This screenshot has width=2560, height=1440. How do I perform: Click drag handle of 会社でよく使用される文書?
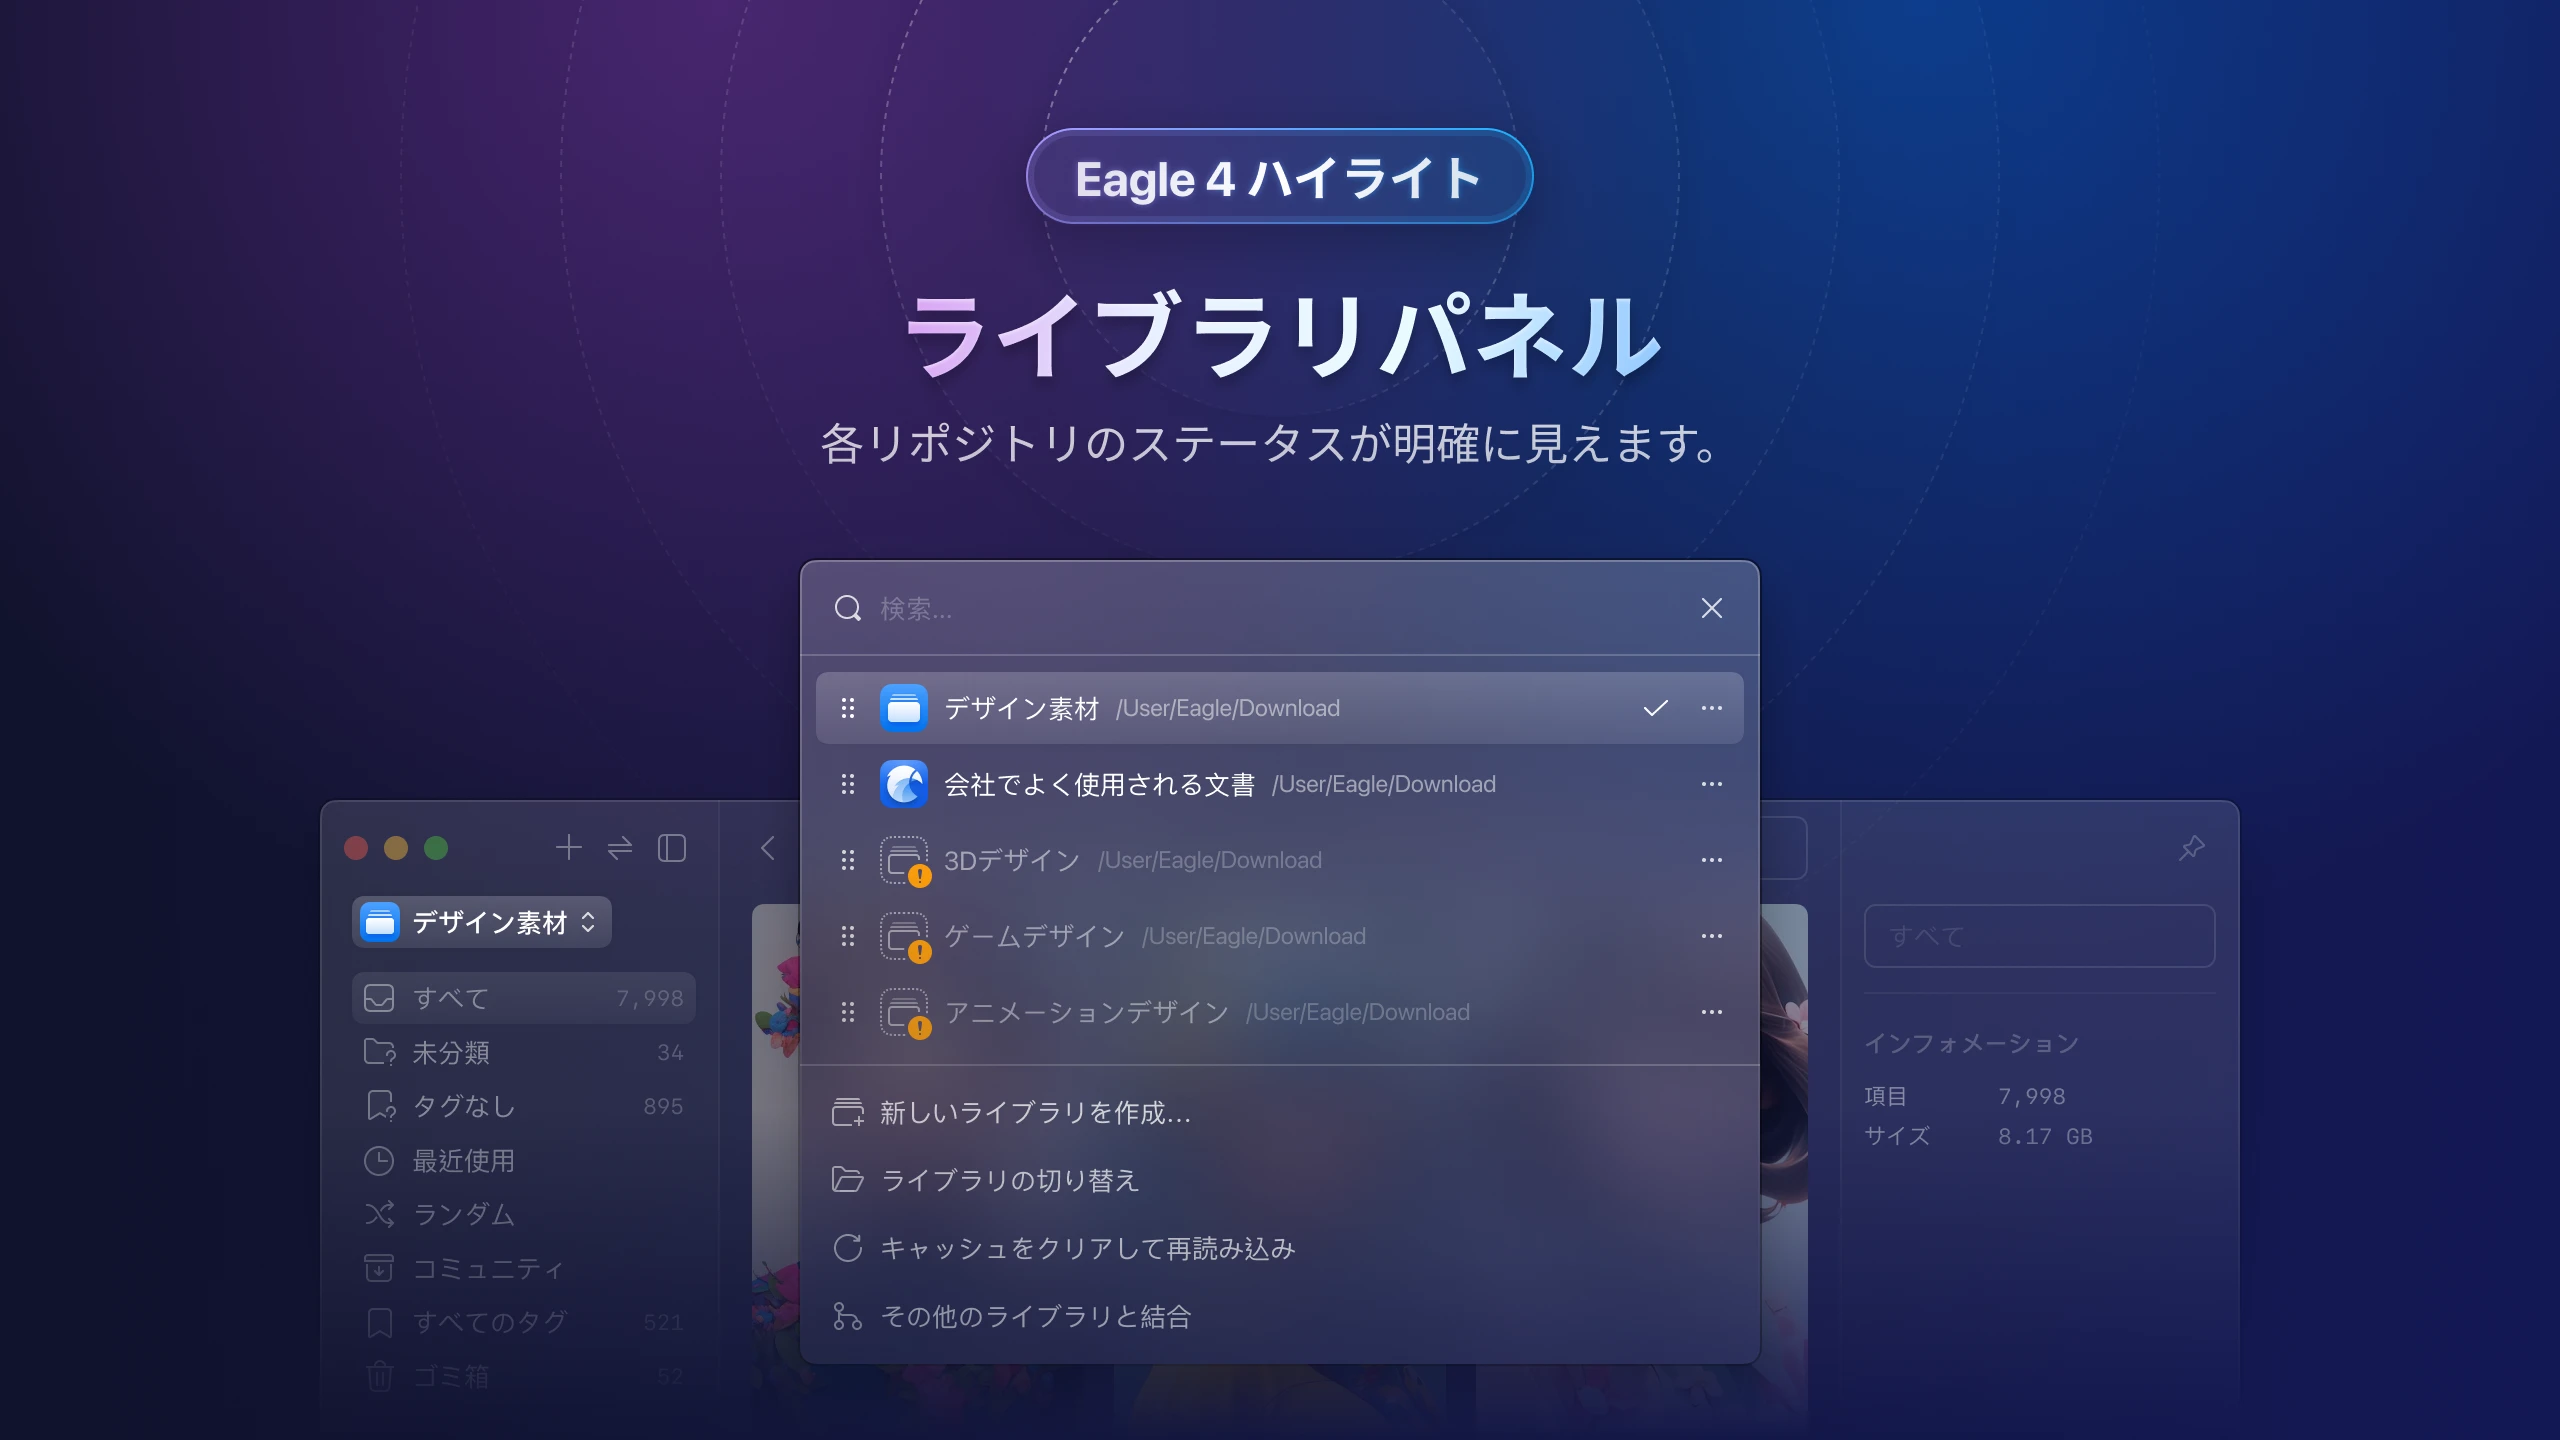coord(848,784)
